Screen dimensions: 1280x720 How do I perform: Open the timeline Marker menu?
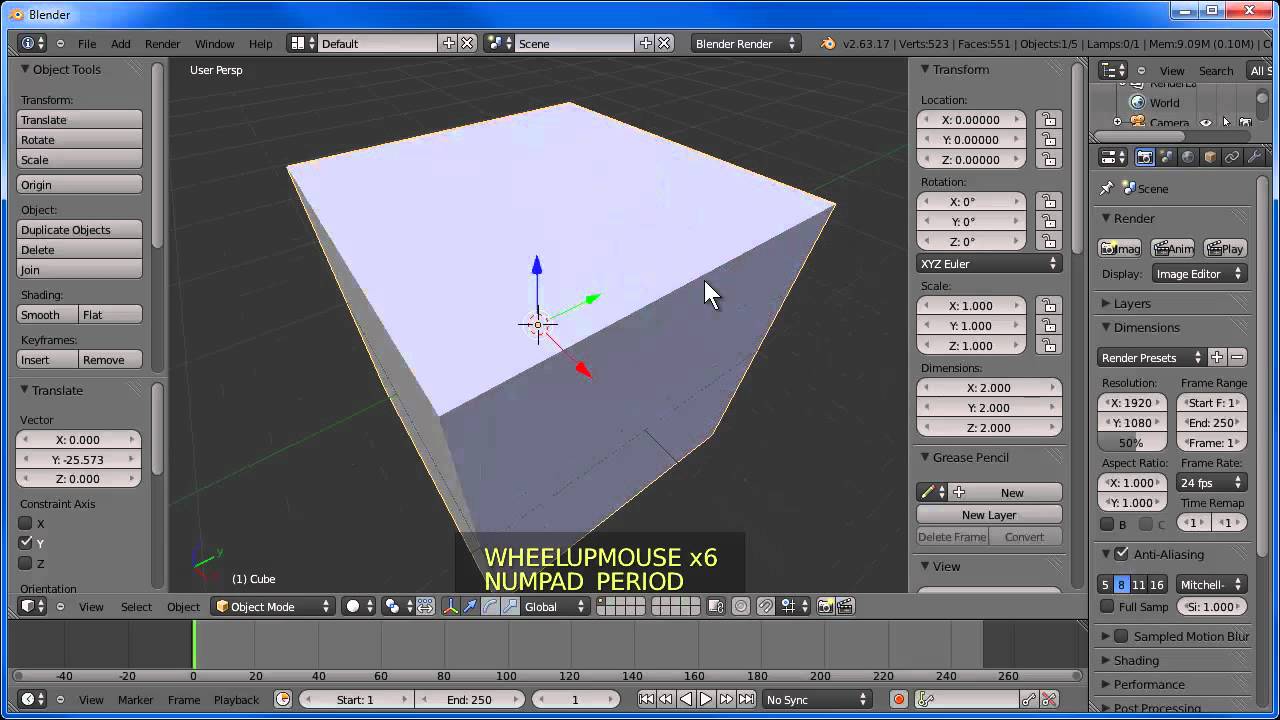pos(136,700)
